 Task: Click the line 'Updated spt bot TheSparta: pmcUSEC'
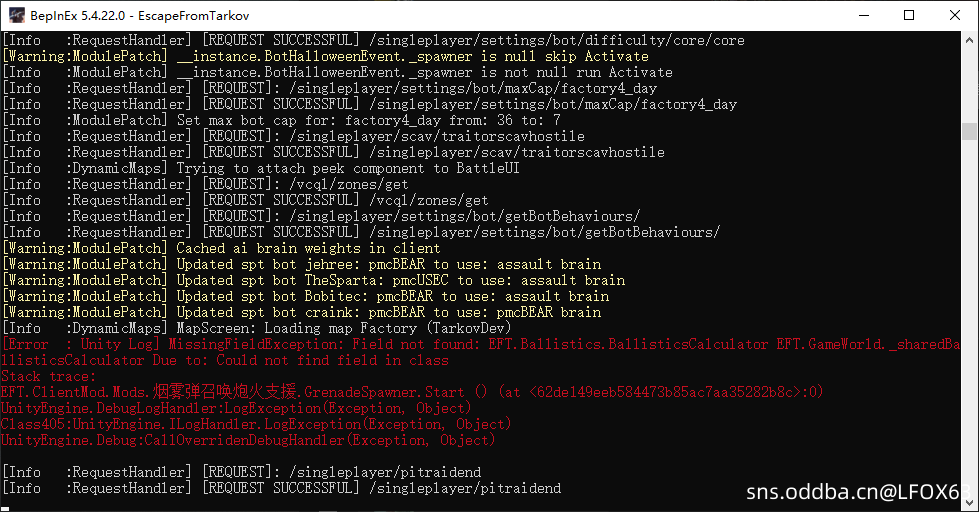pyautogui.click(x=313, y=280)
